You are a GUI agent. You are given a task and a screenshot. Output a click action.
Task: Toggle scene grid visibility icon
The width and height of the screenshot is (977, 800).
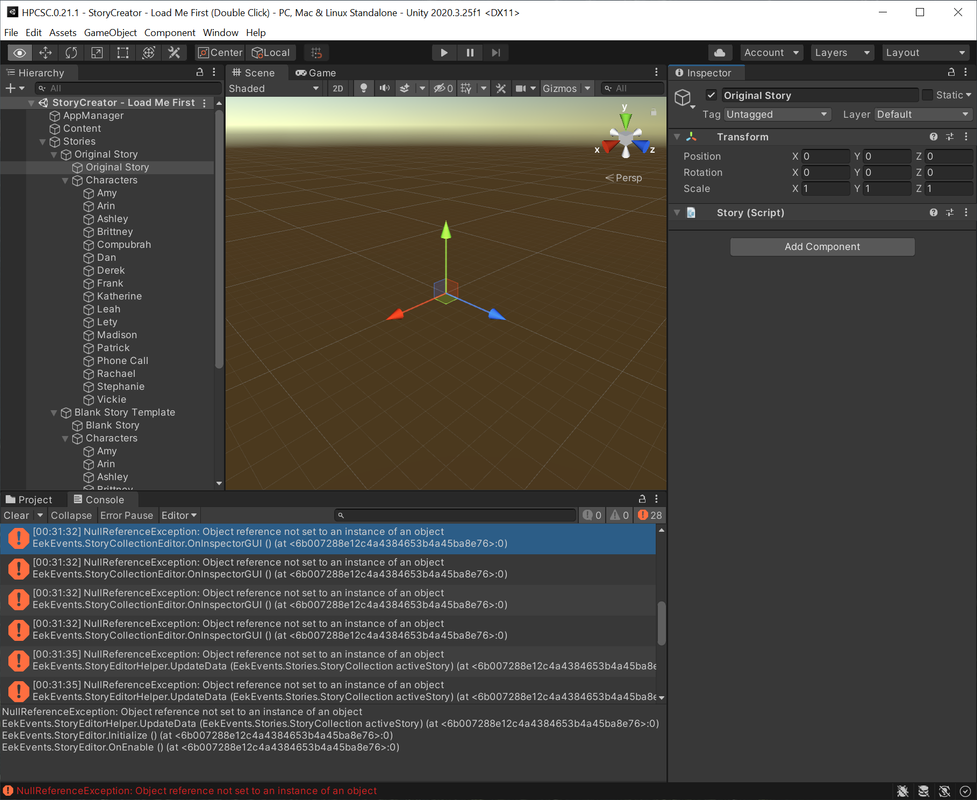coord(466,88)
